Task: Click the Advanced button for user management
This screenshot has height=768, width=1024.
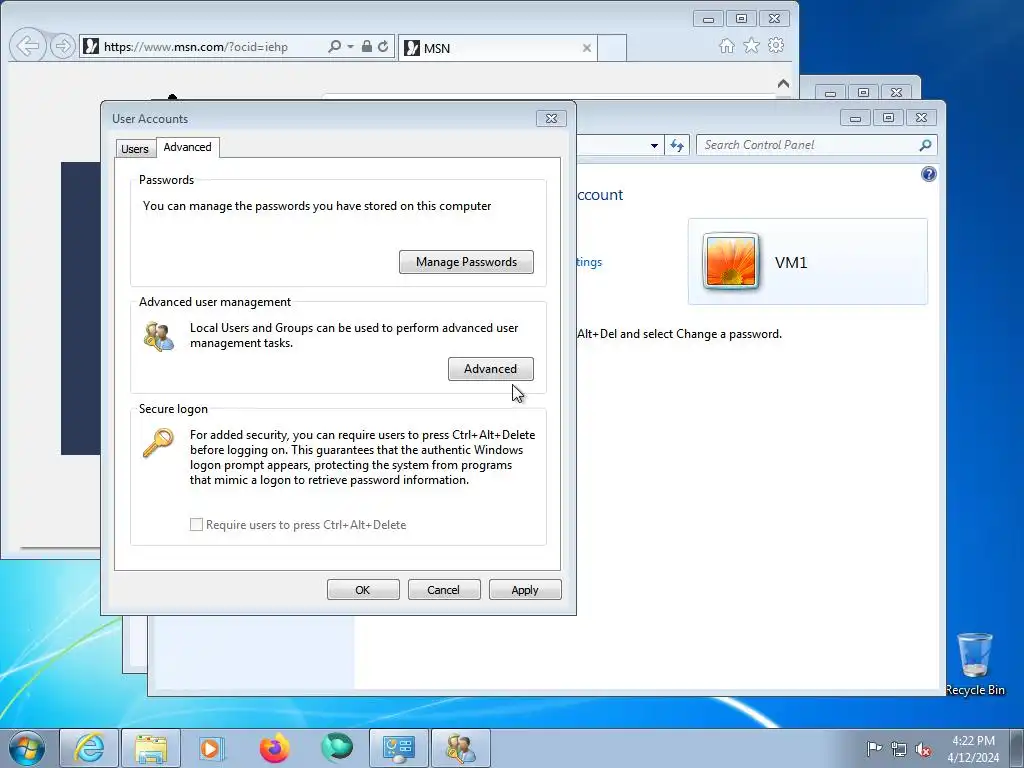Action: click(490, 369)
